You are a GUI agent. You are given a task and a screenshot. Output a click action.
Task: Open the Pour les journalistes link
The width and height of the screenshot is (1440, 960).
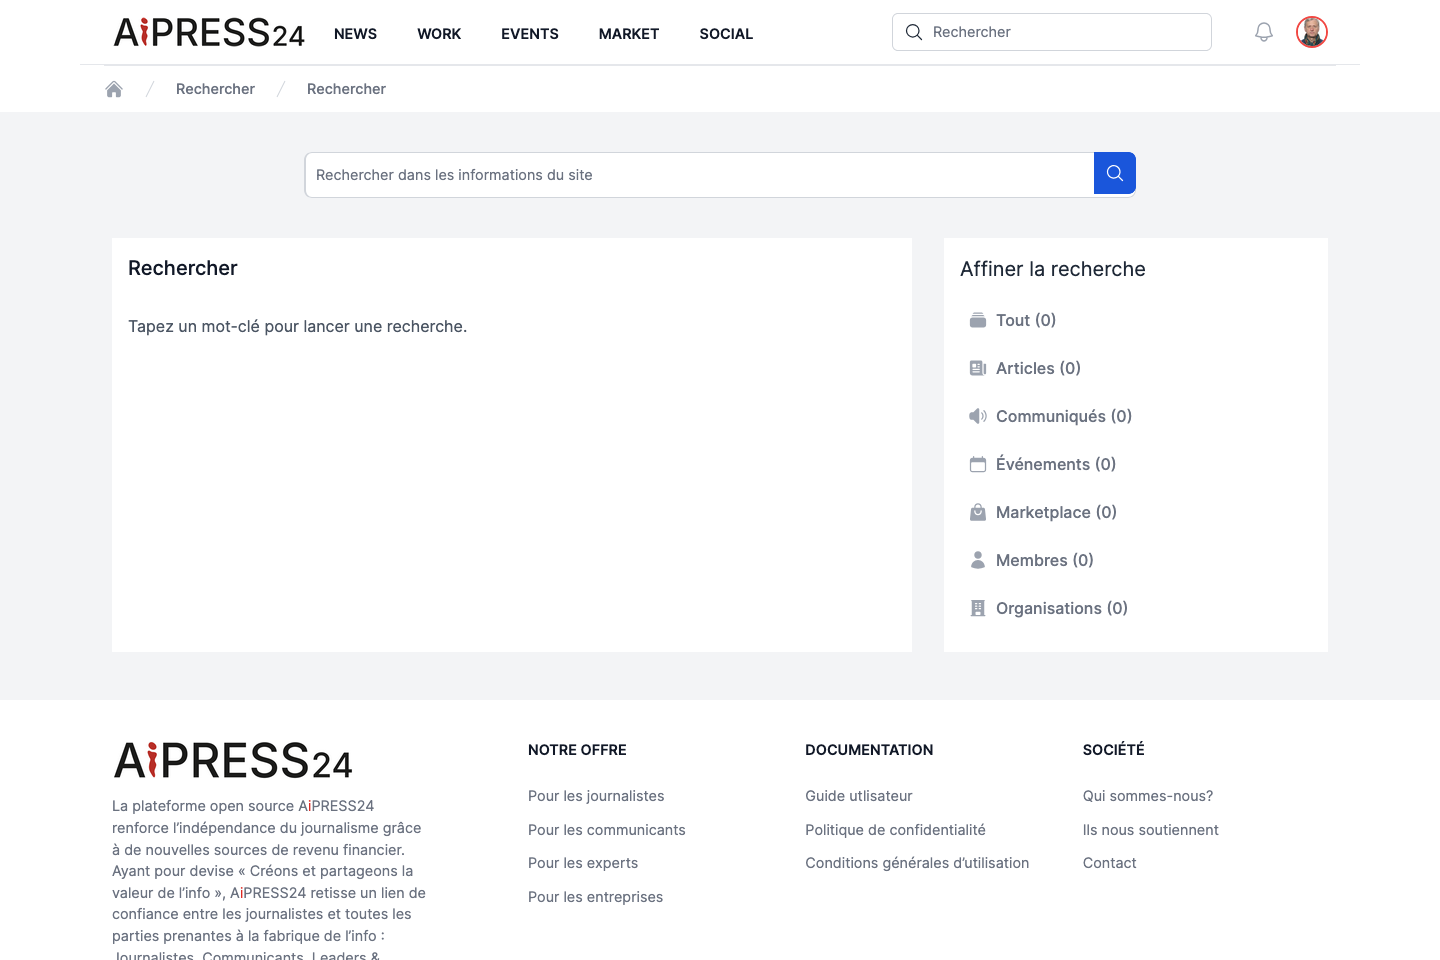pos(596,796)
